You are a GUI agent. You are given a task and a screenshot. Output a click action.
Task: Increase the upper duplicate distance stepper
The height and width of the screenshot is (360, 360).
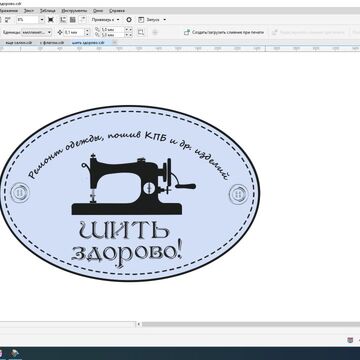tap(127, 30)
